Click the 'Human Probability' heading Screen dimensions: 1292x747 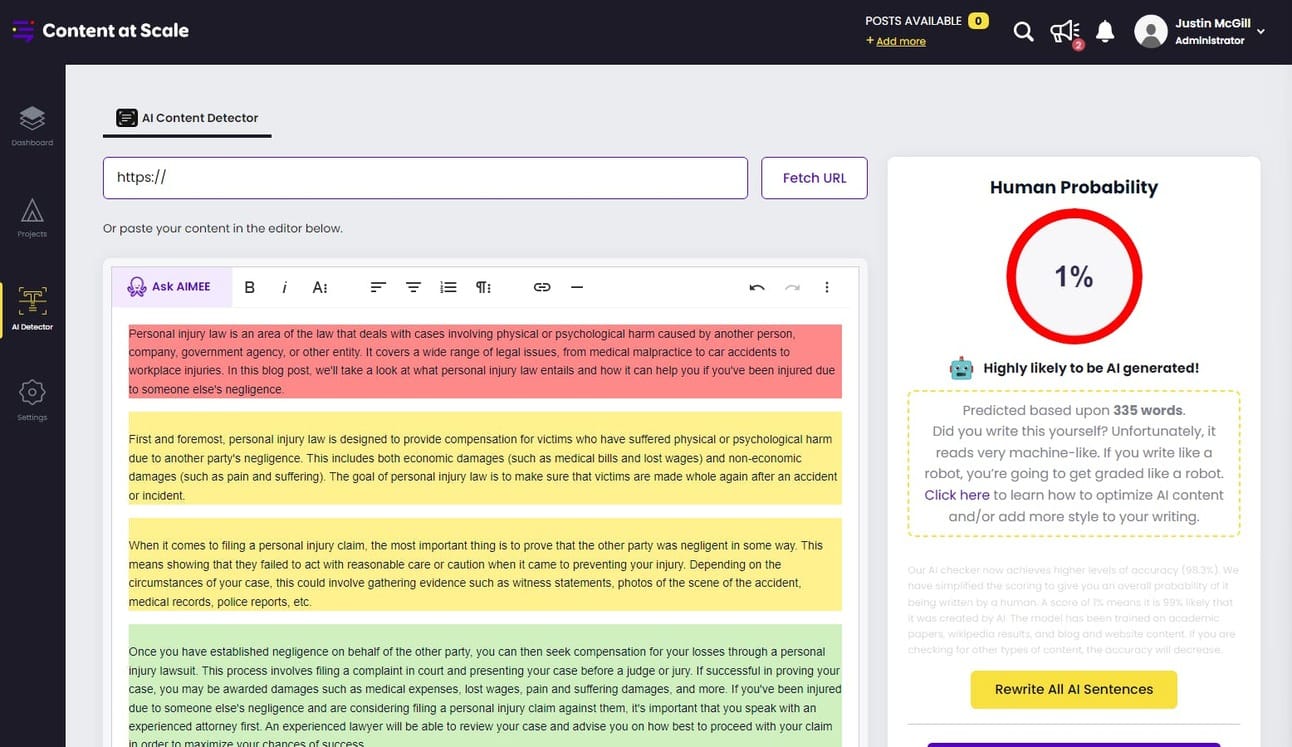coord(1074,187)
